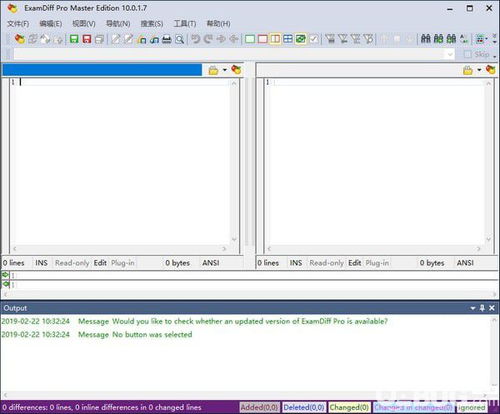Click the Plug-in button in the left pane status bar
The width and height of the screenshot is (500, 414).
(x=123, y=263)
